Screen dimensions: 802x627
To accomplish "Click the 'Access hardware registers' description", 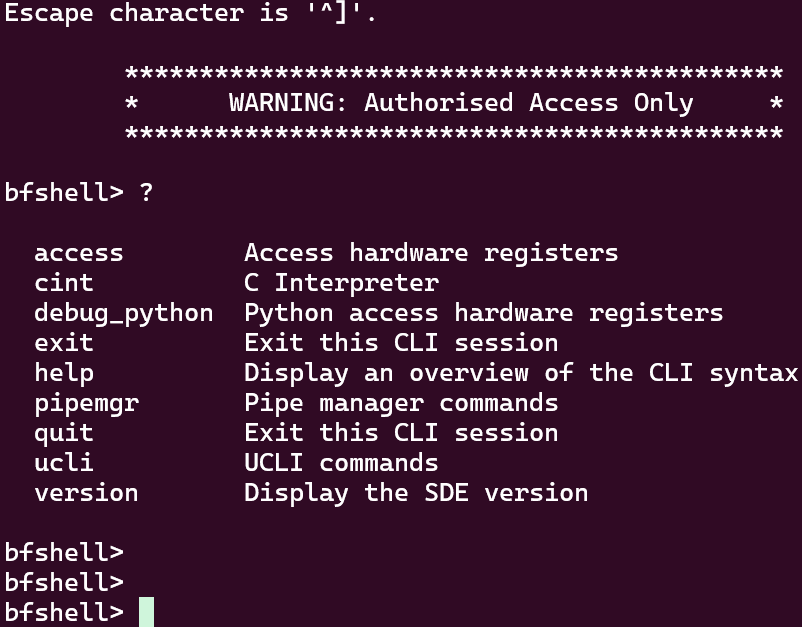I will [431, 253].
